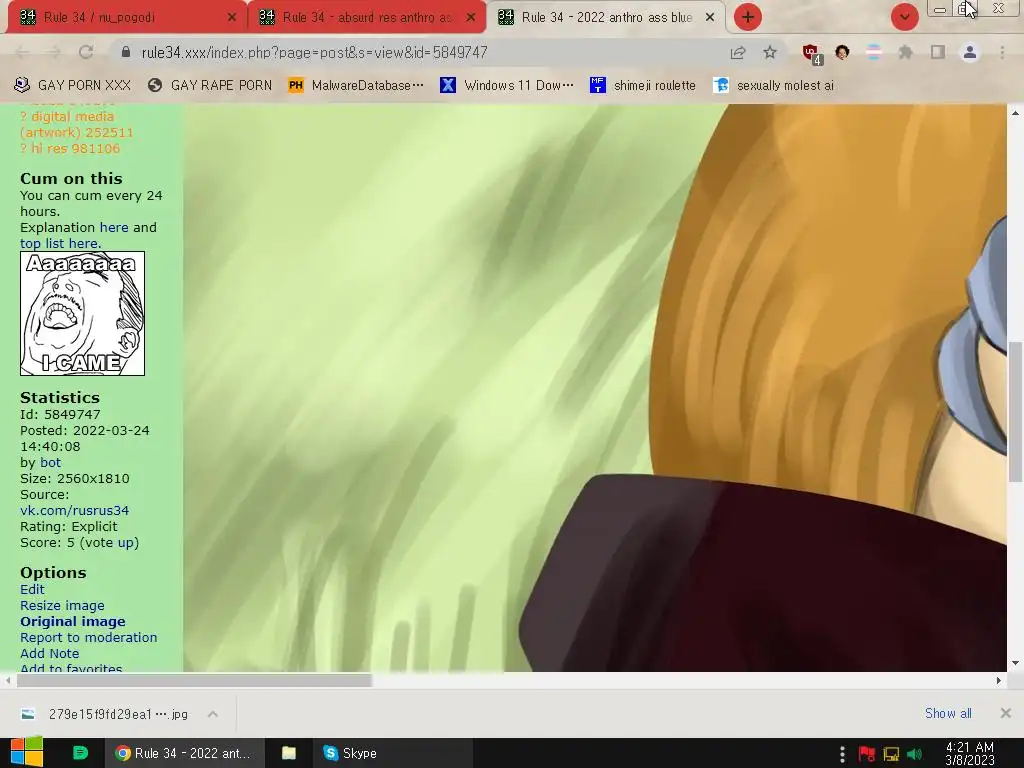Click the volume speaker tray icon
This screenshot has height=768, width=1024.
pos(915,754)
